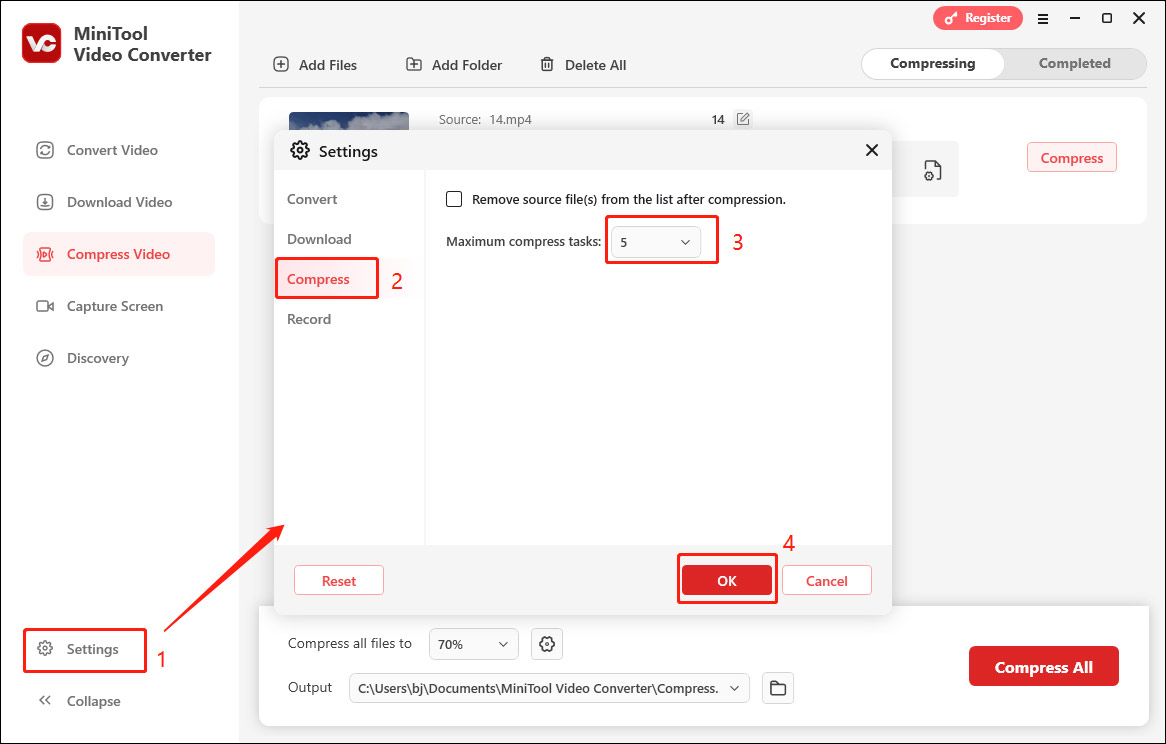
Task: Click the Discovery compass icon
Action: pyautogui.click(x=45, y=358)
